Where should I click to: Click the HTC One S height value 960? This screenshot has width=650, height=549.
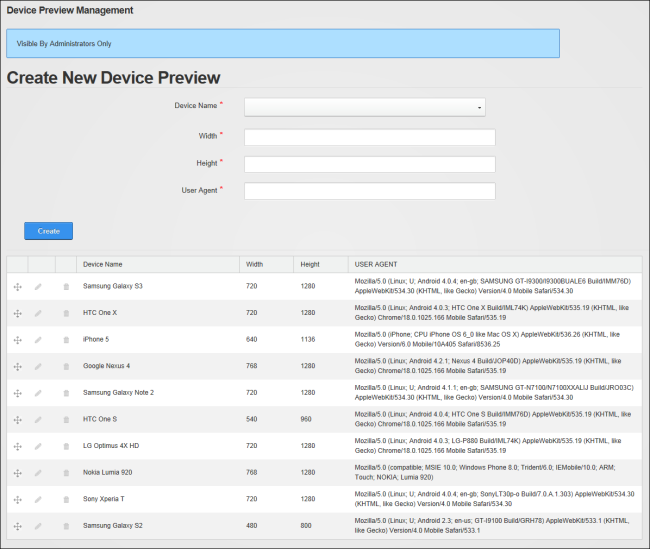pyautogui.click(x=306, y=419)
